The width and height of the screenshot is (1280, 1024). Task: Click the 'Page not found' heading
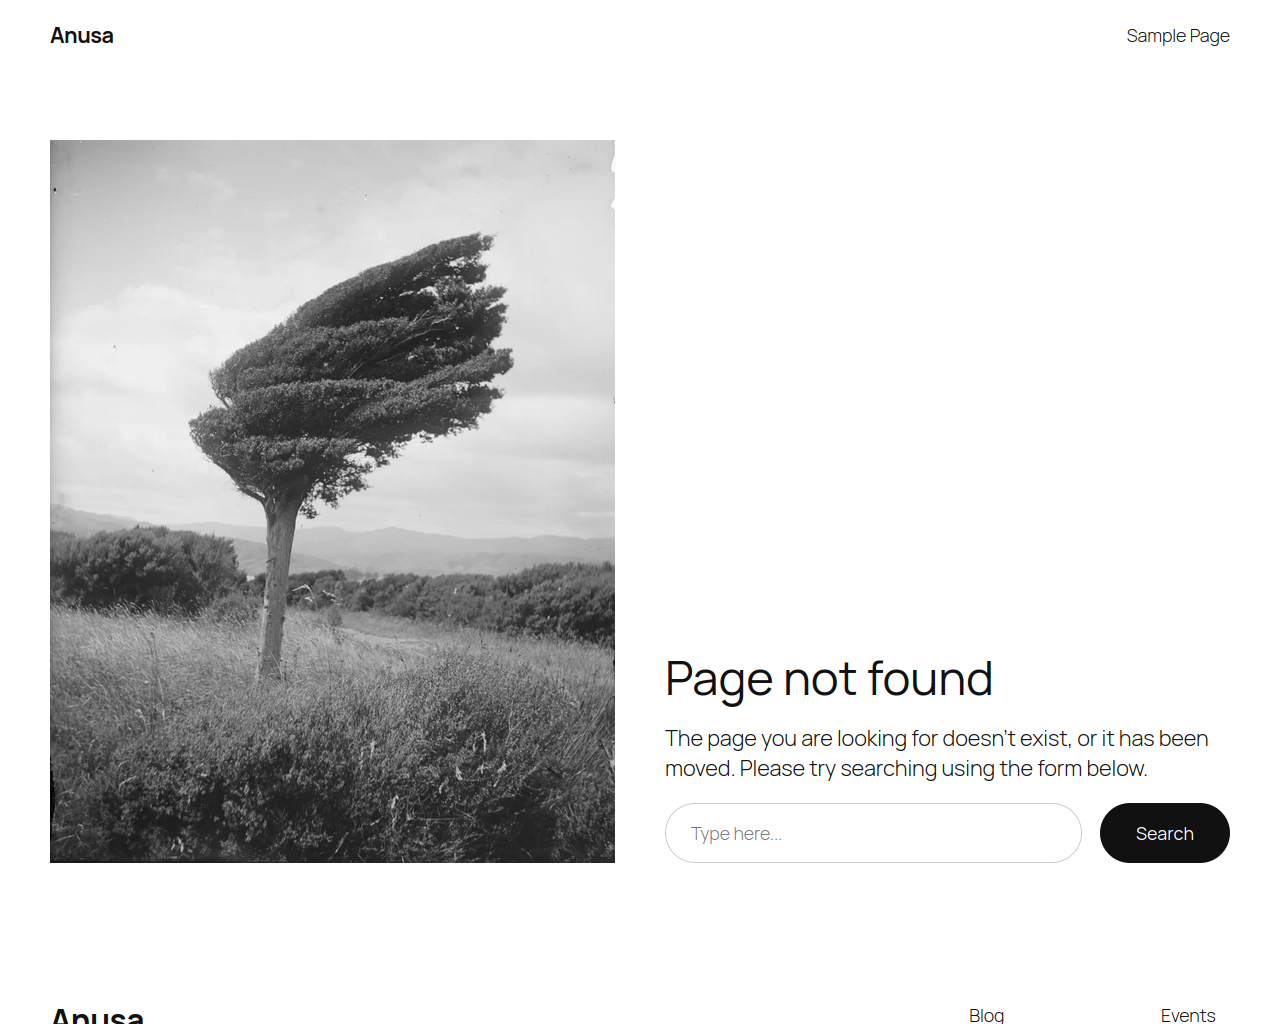coord(829,680)
